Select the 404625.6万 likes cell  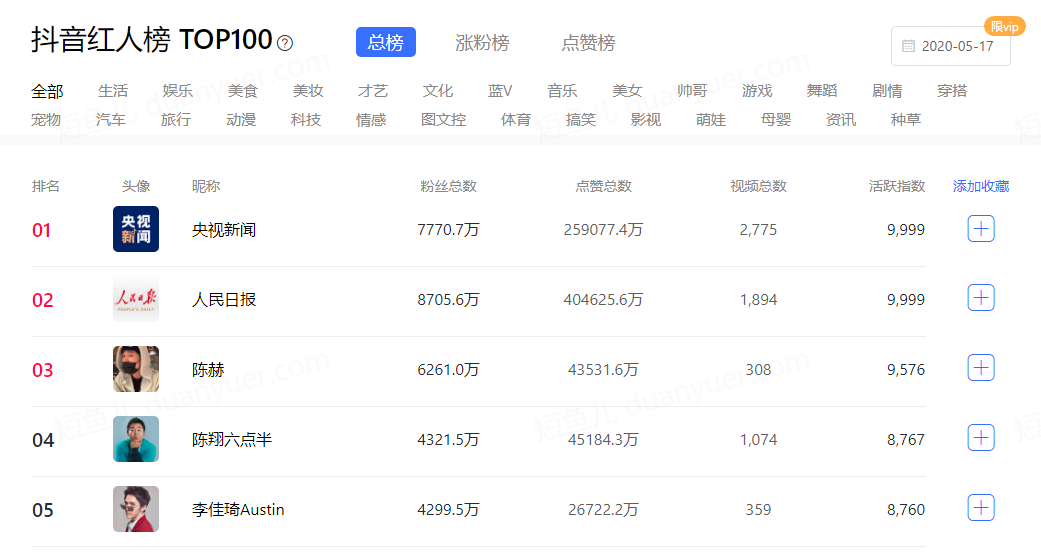[x=603, y=300]
